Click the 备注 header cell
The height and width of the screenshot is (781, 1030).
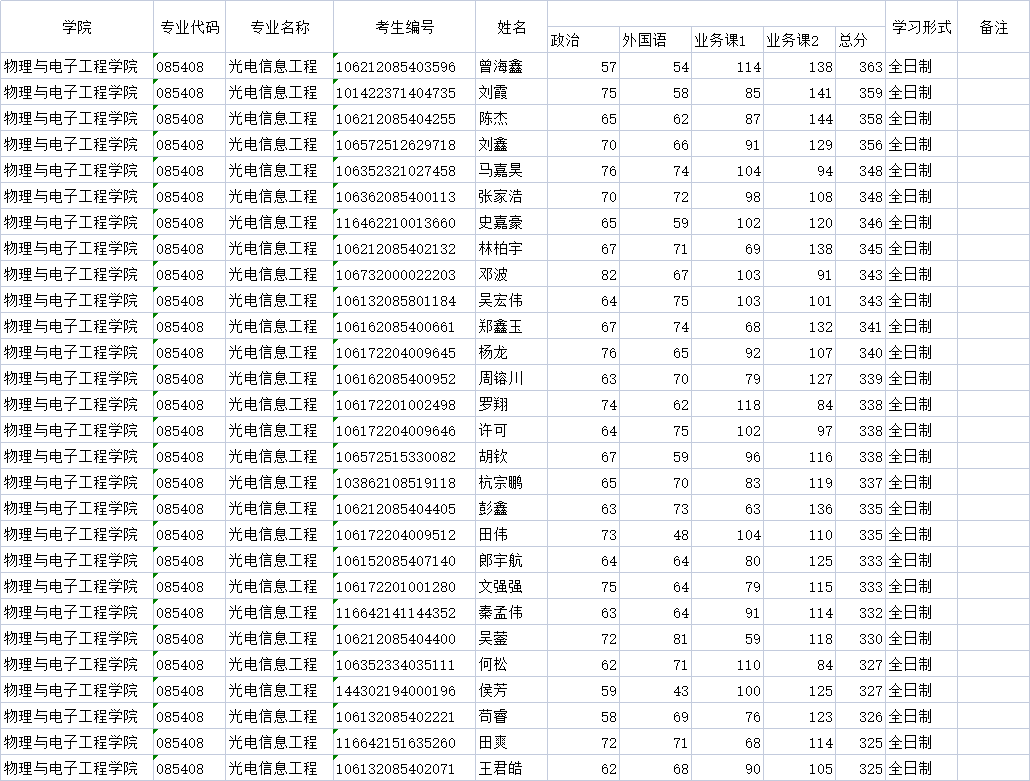tap(993, 27)
